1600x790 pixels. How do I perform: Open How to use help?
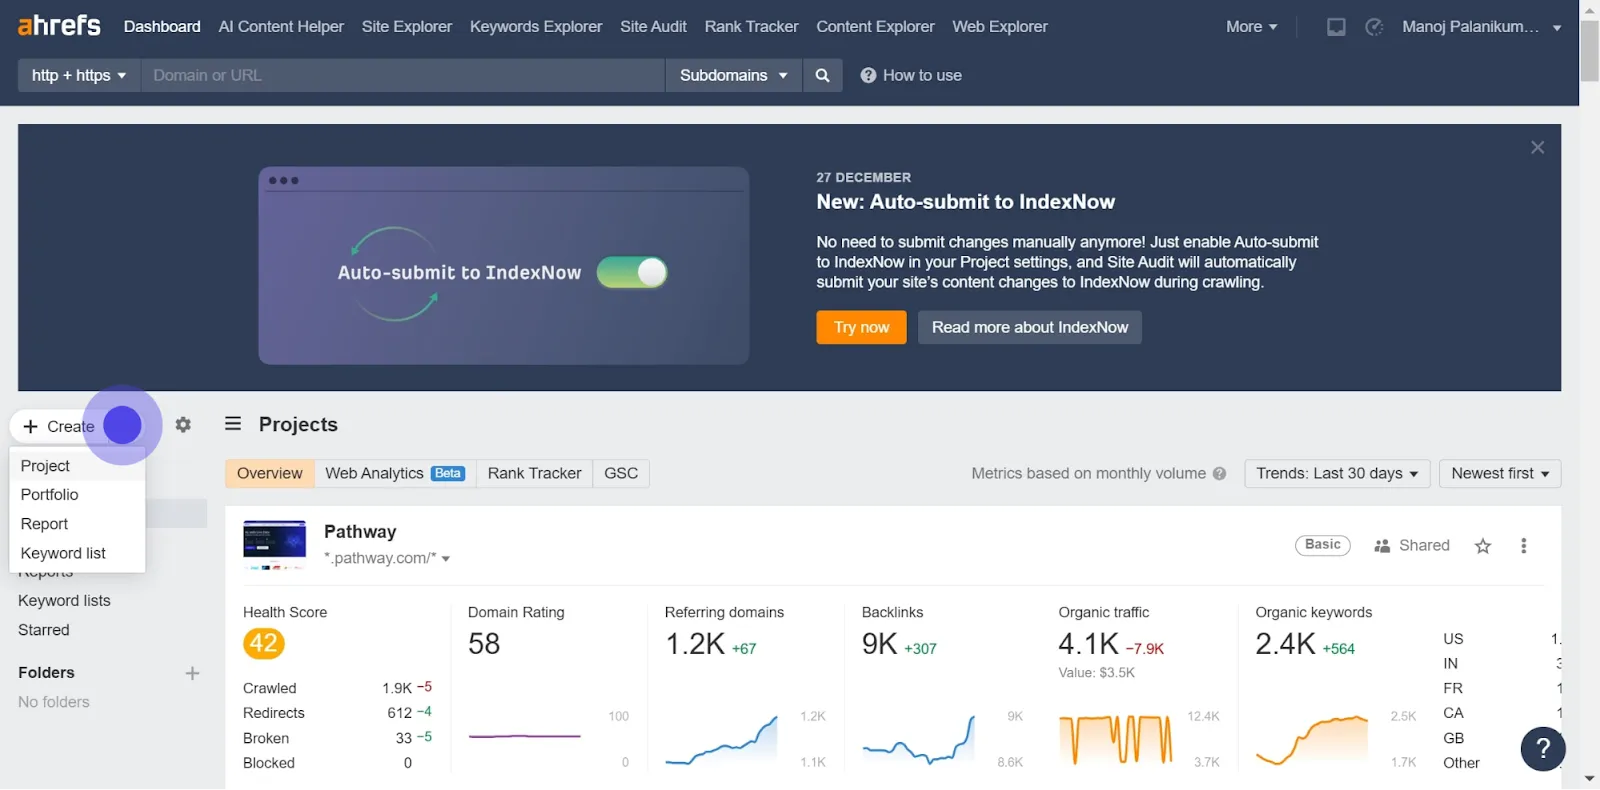pyautogui.click(x=911, y=75)
